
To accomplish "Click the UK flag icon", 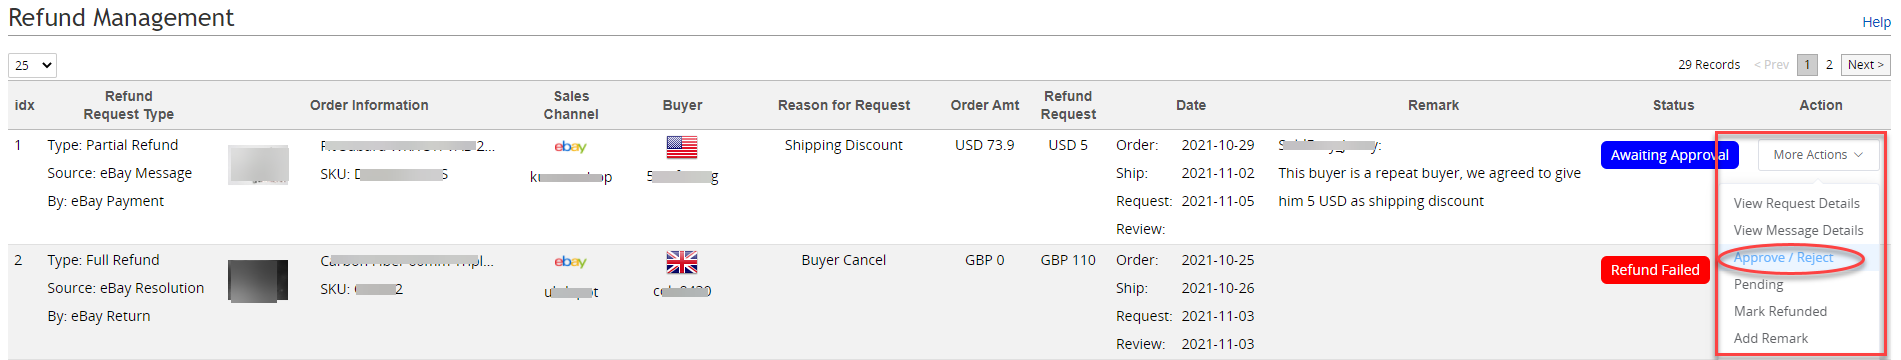I will [682, 262].
